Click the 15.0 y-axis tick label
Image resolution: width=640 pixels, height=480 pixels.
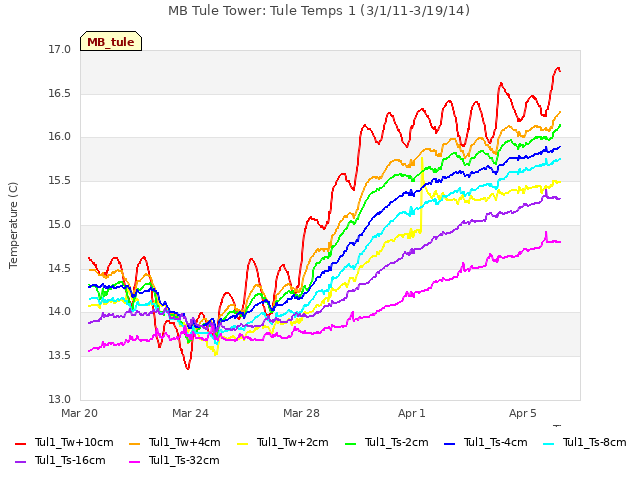[x=60, y=224]
